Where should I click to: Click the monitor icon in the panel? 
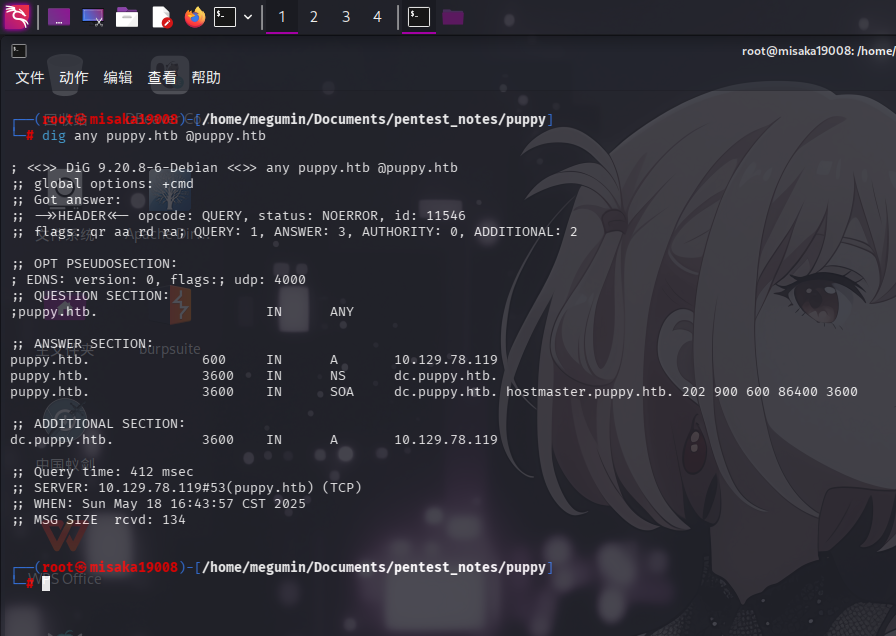coord(93,17)
